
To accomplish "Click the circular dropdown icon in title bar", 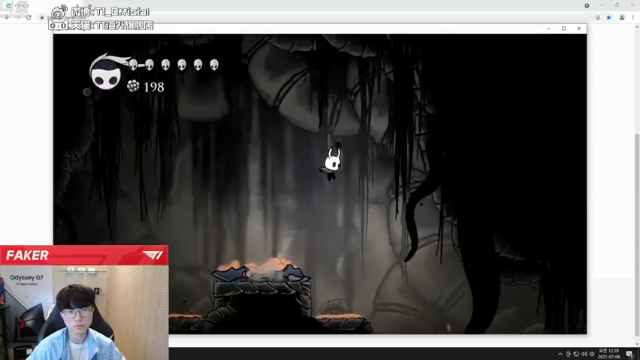I will pos(587,5).
